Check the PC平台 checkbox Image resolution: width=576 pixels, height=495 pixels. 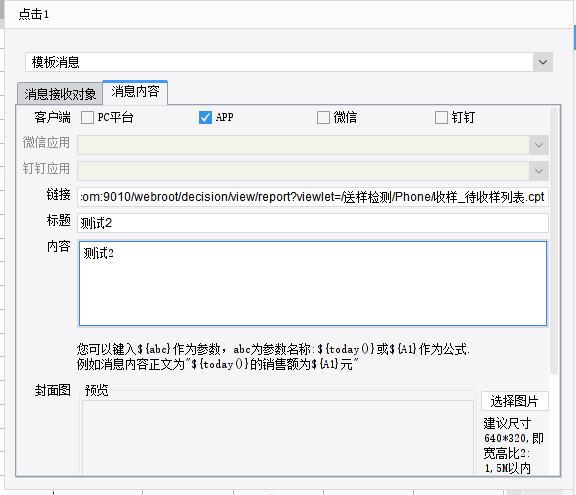tap(87, 118)
